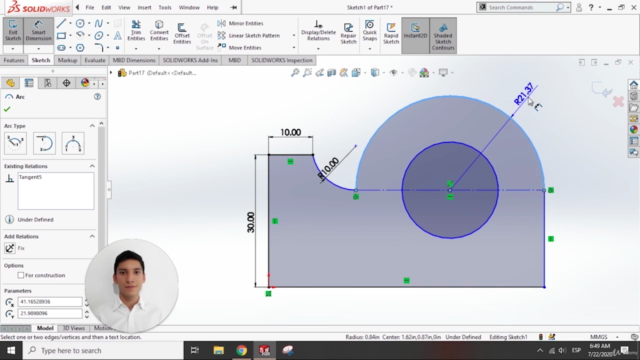The height and width of the screenshot is (360, 640).
Task: Toggle Instant2D mode
Action: [x=415, y=31]
